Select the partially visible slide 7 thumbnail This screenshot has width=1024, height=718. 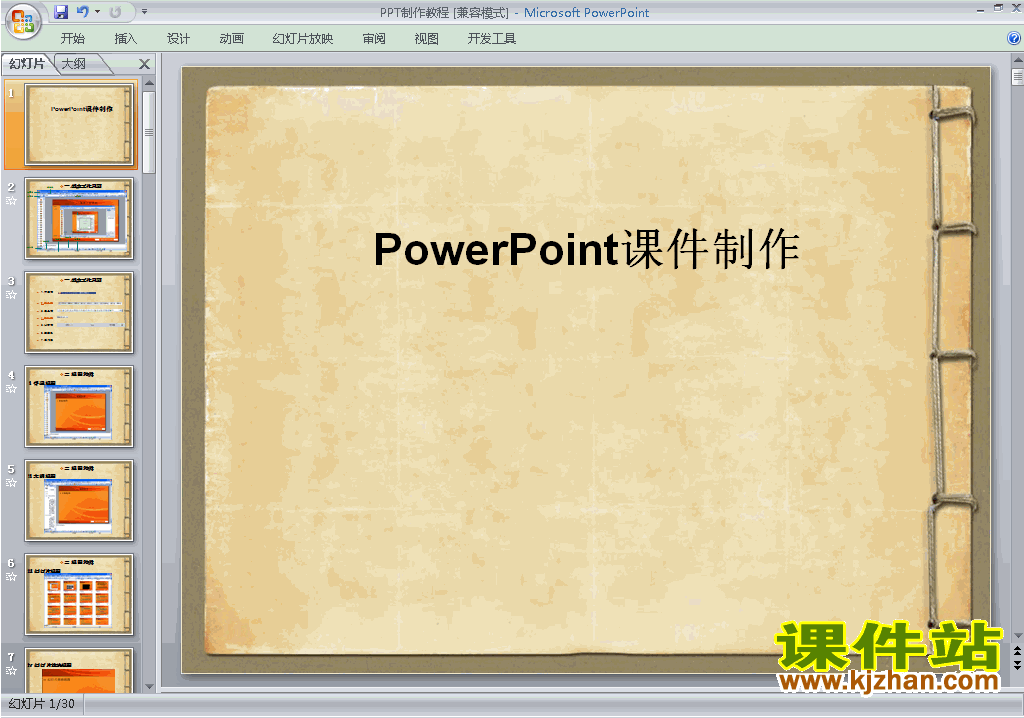(x=79, y=670)
